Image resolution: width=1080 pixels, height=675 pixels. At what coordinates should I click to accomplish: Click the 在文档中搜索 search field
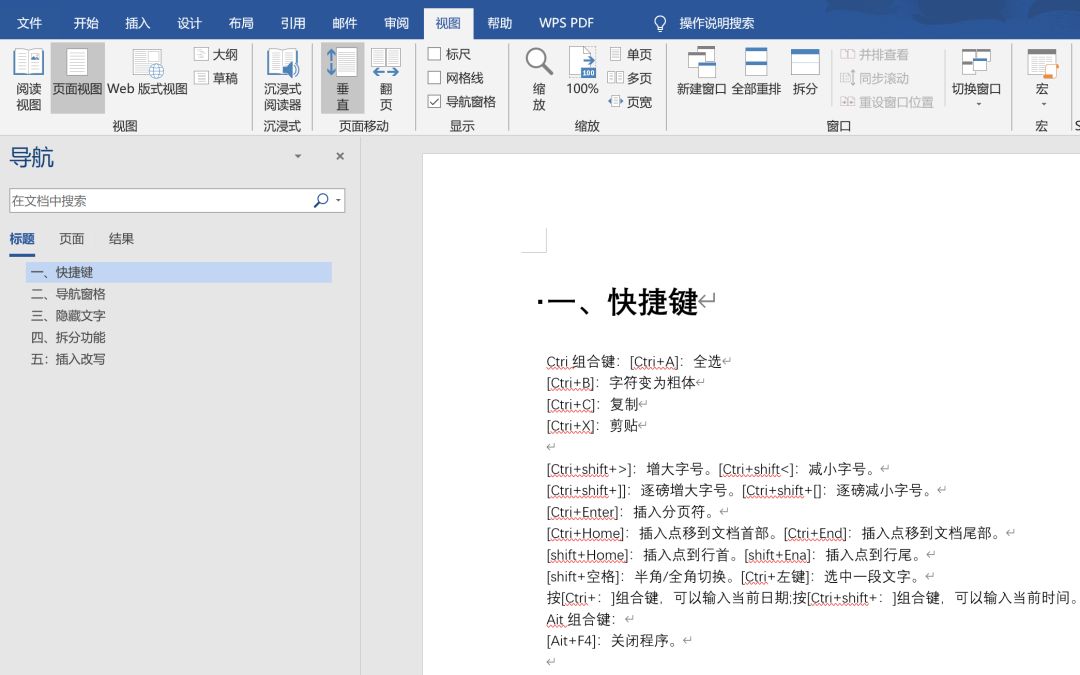160,201
